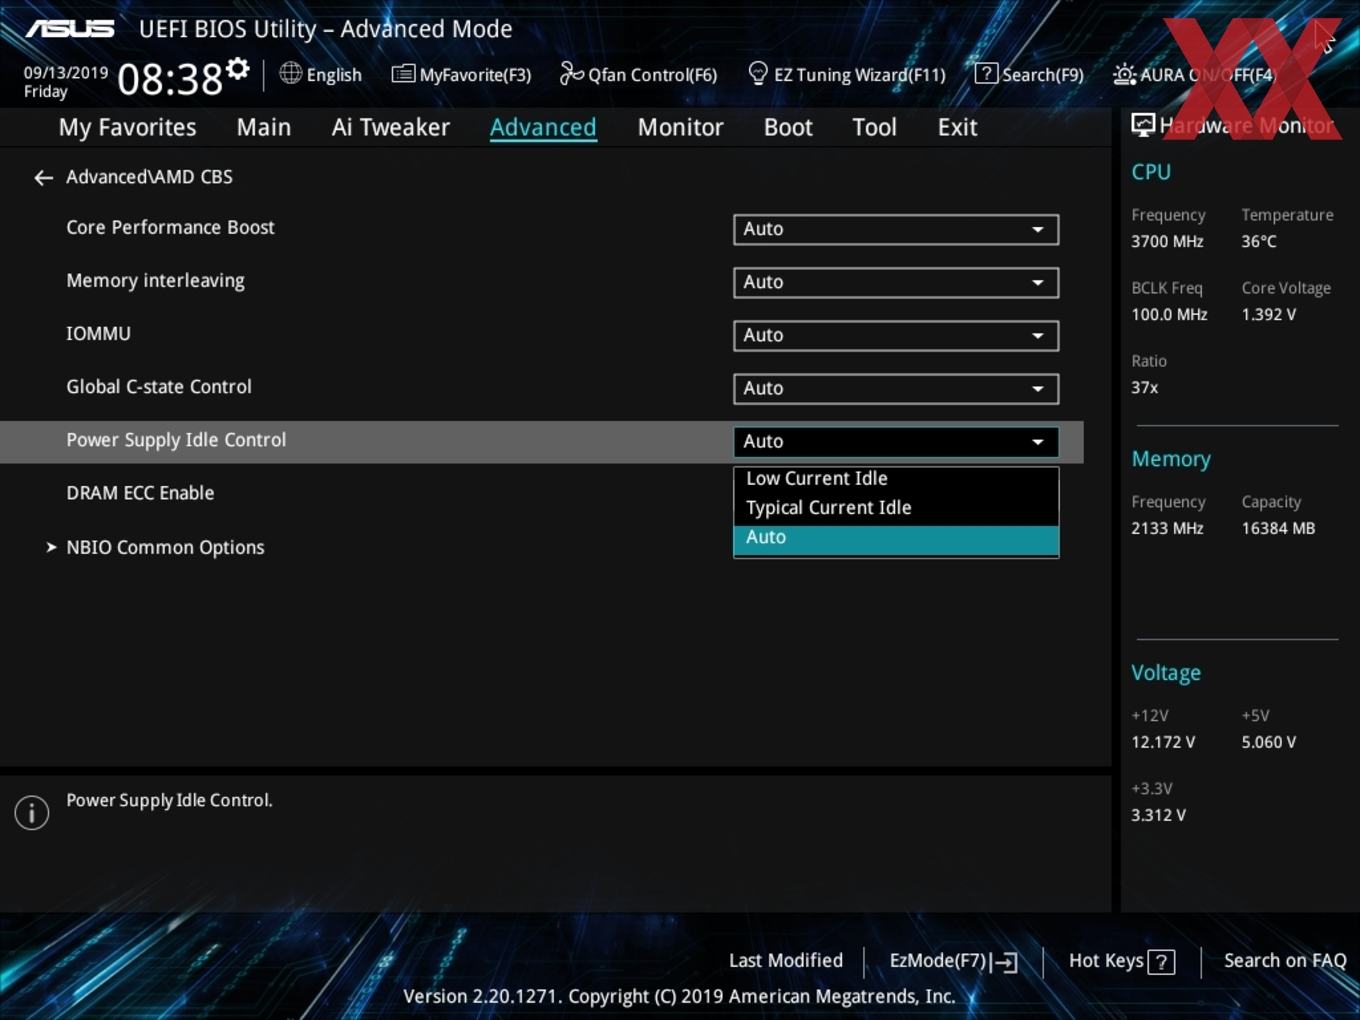Image resolution: width=1360 pixels, height=1020 pixels.
Task: Choose the highlighted Auto option in list
Action: pyautogui.click(x=896, y=539)
